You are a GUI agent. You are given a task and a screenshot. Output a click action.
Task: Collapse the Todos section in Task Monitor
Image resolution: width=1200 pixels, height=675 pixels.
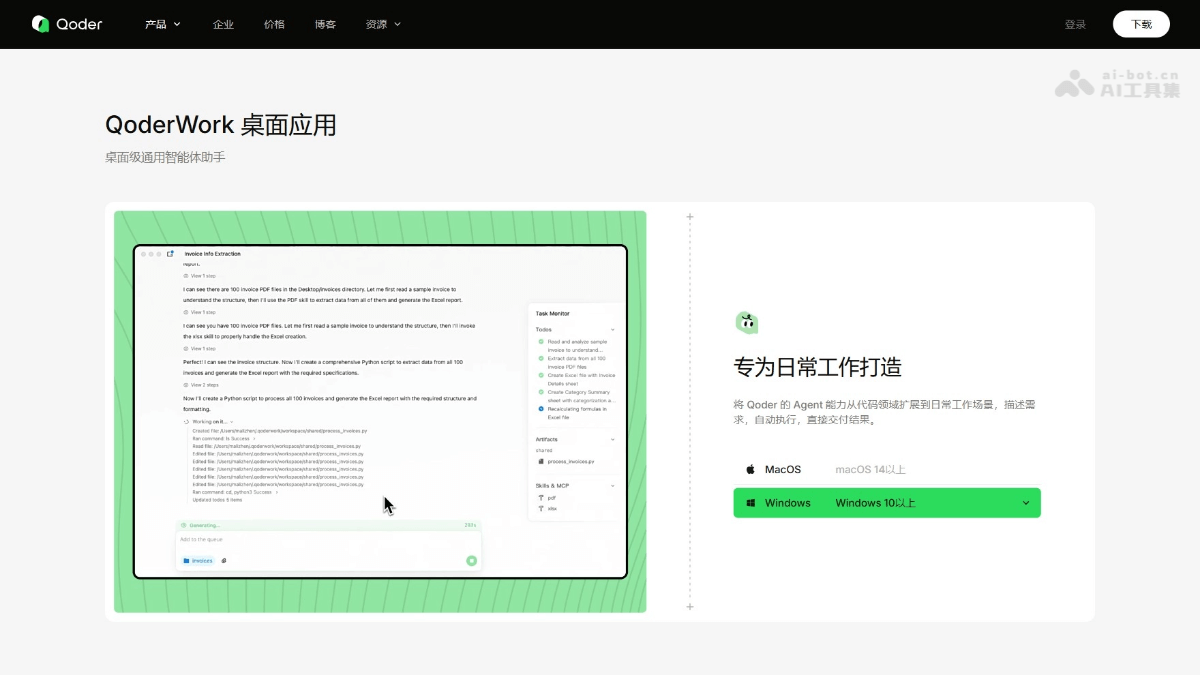[612, 330]
